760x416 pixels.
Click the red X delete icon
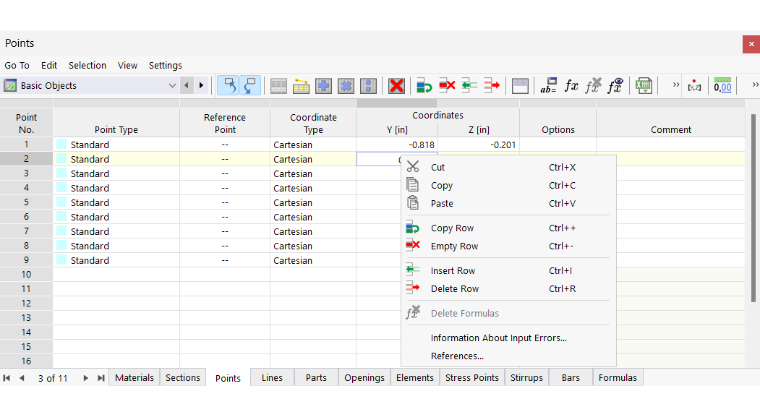[x=396, y=86]
